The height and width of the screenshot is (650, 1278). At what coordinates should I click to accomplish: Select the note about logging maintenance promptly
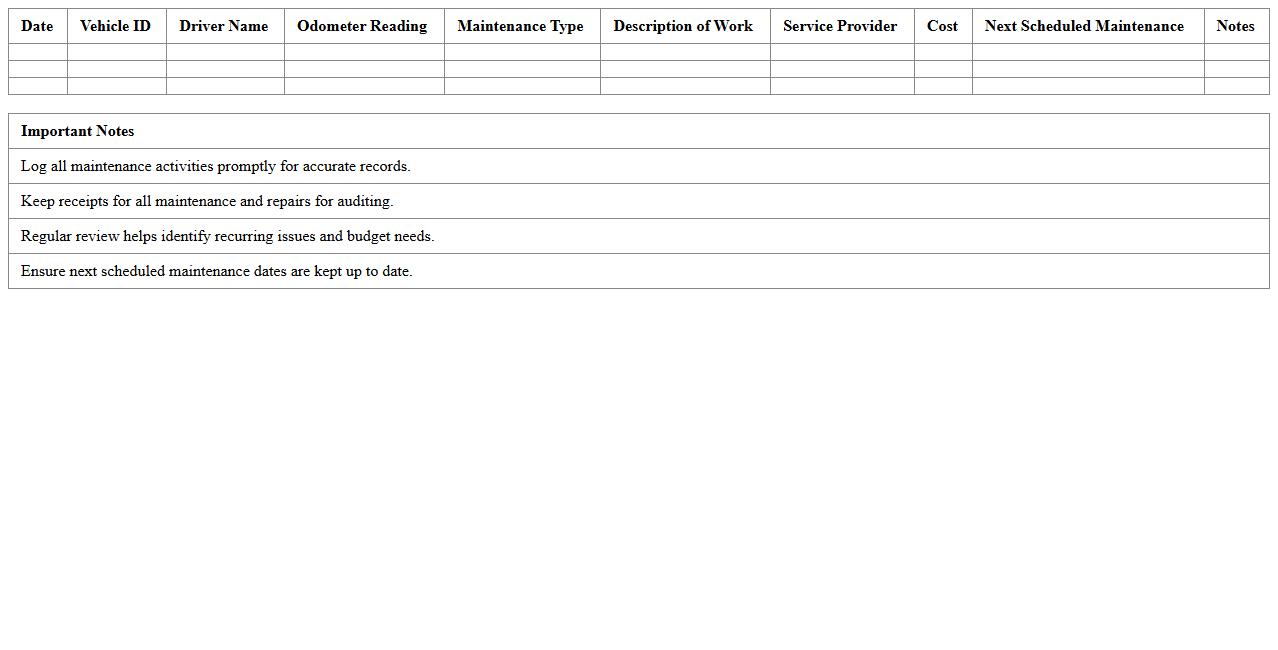click(x=215, y=166)
